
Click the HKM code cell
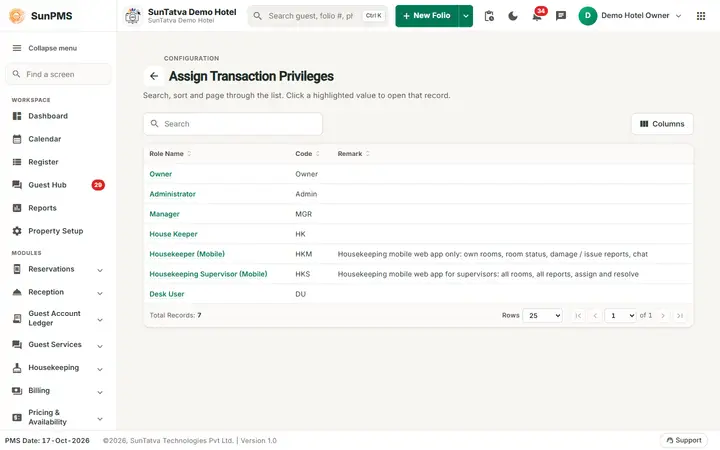coord(304,254)
